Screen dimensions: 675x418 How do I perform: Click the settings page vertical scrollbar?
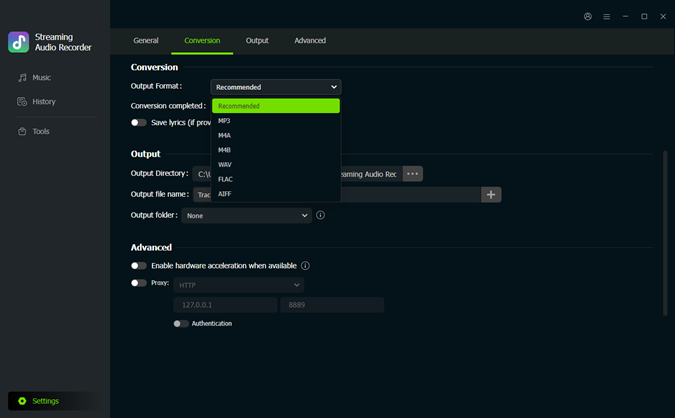tap(665, 233)
